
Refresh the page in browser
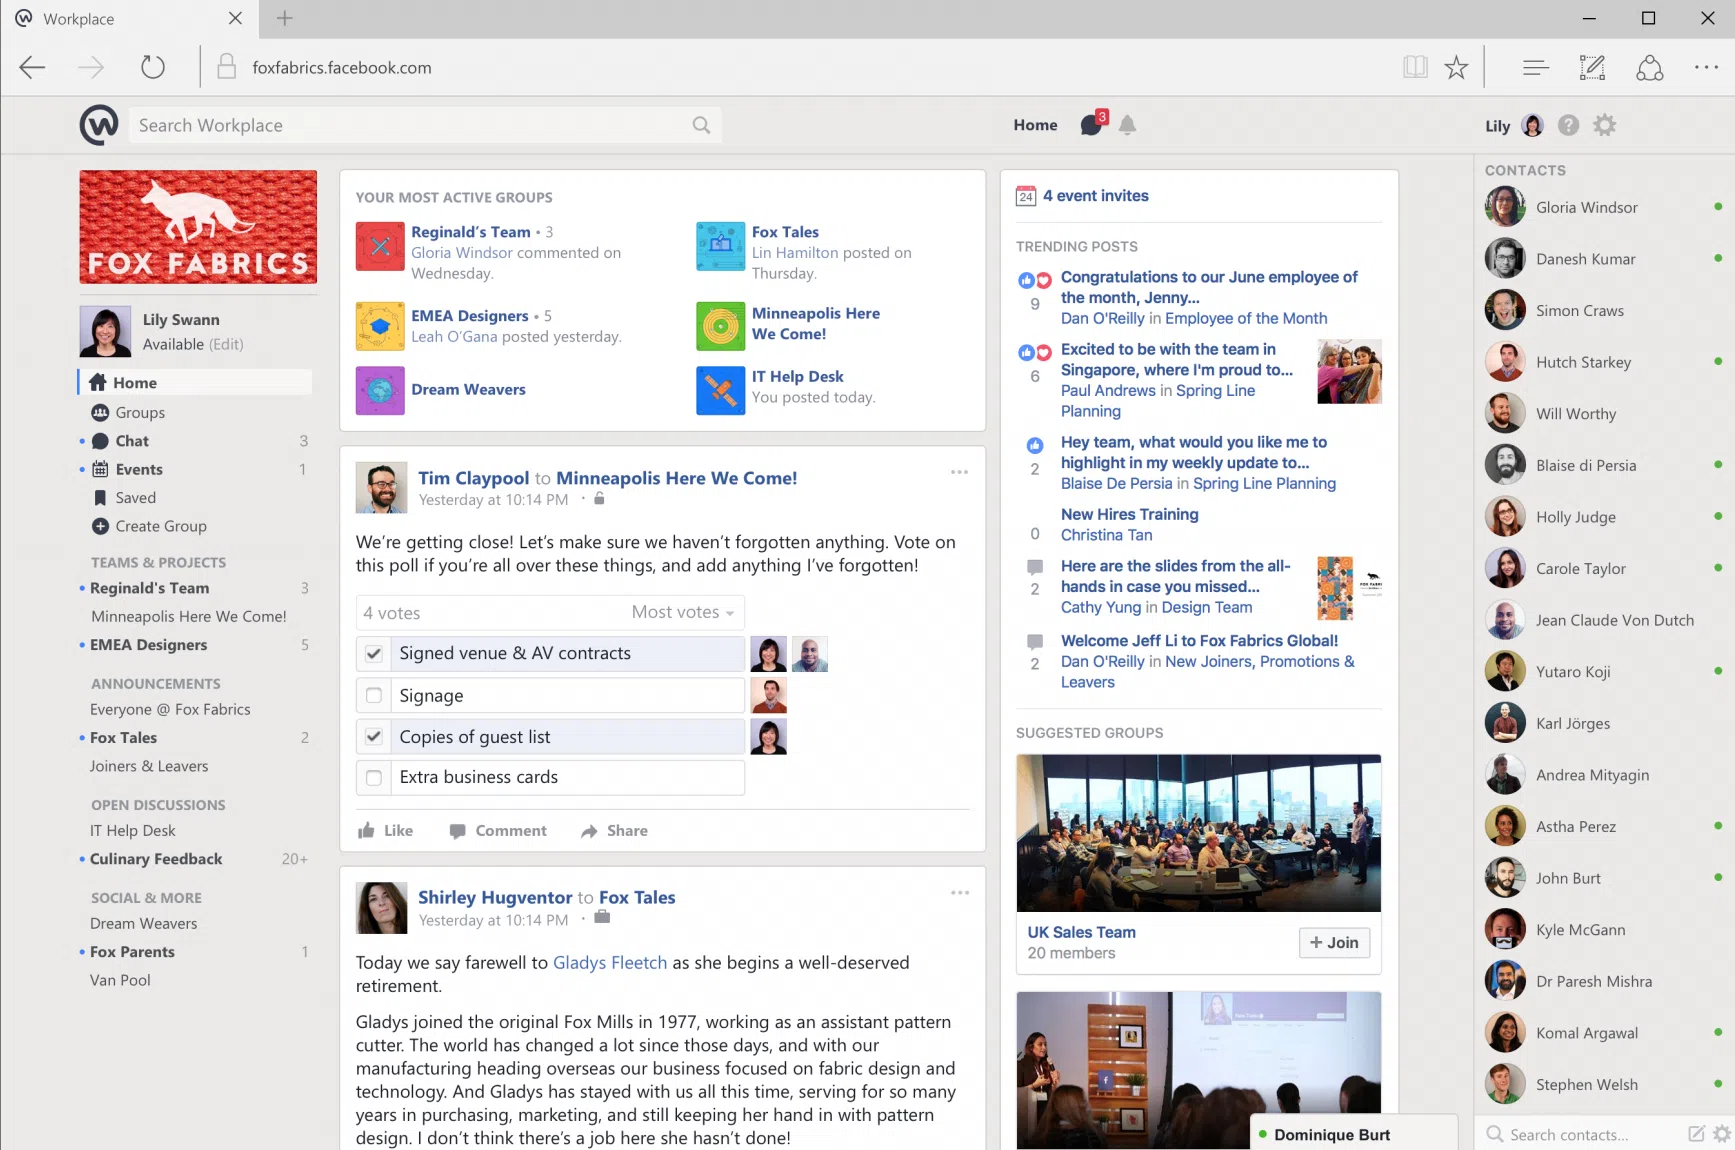[x=152, y=68]
